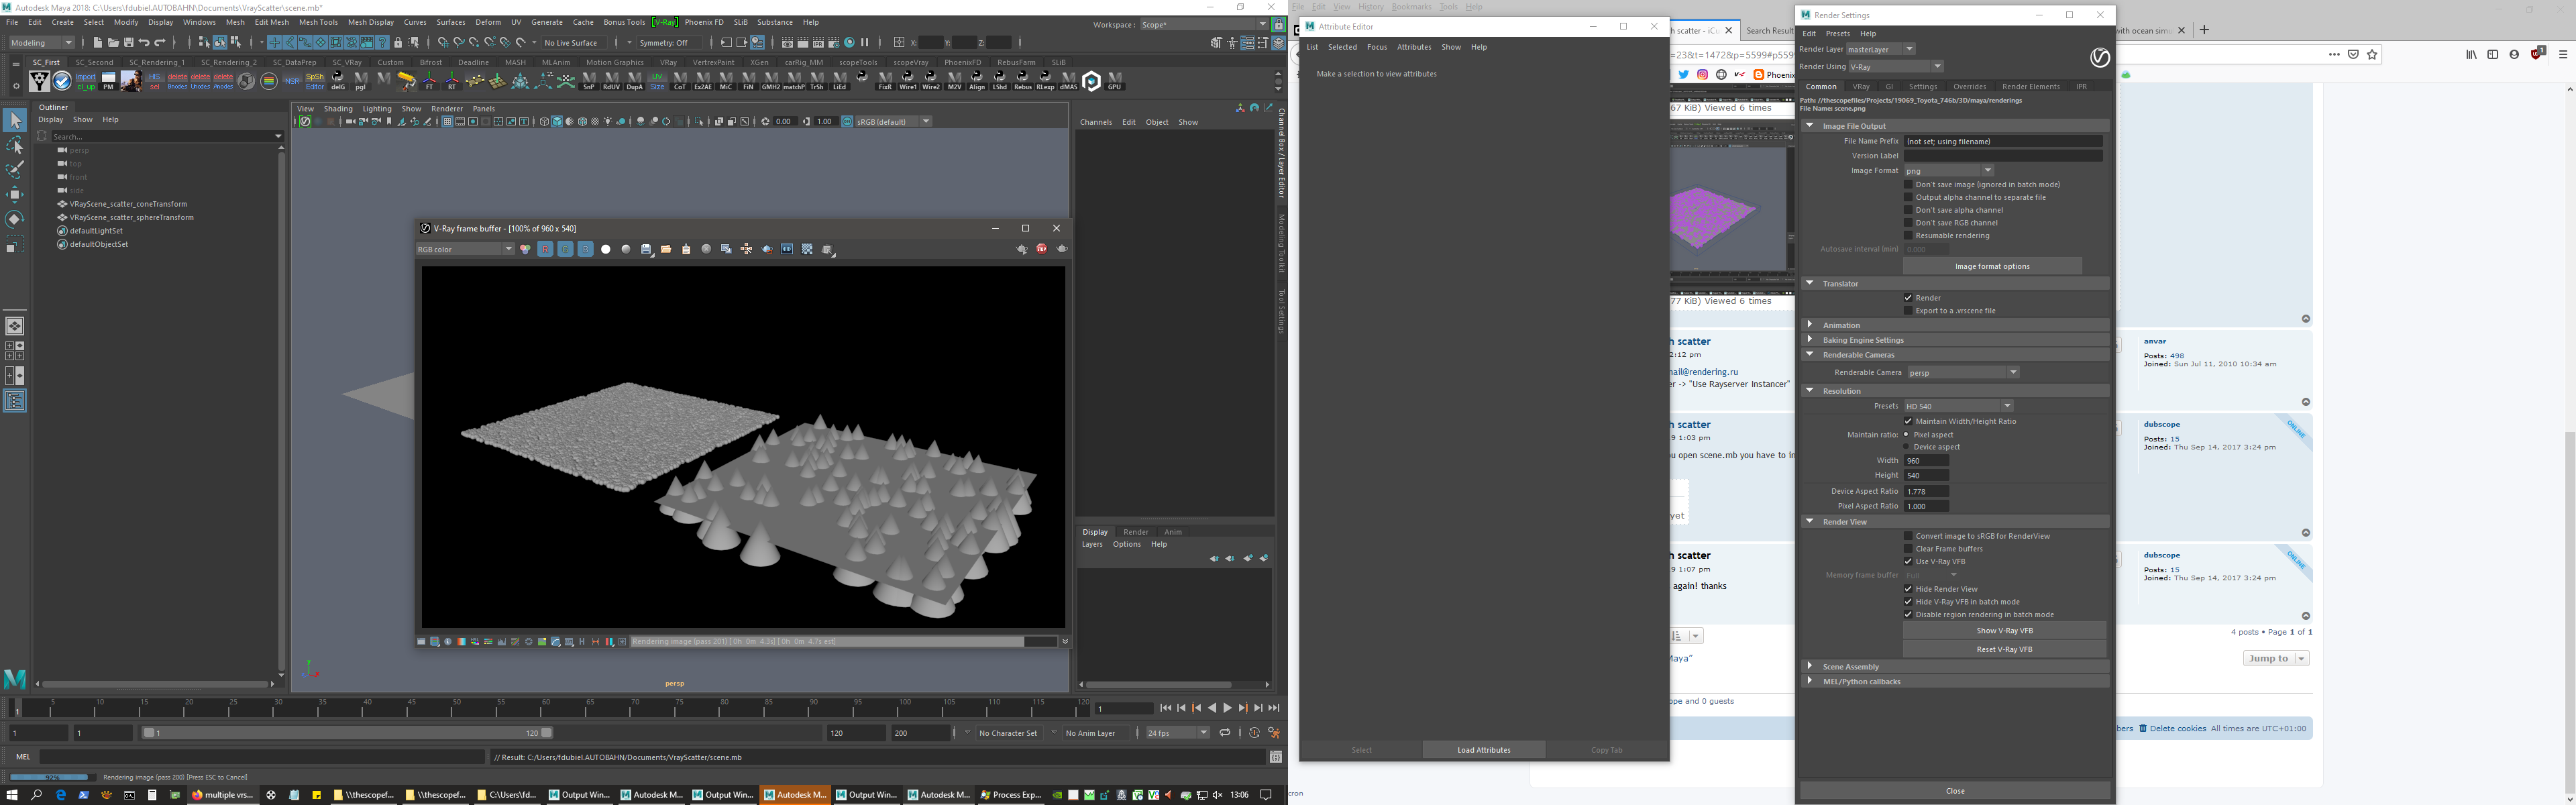Check 'Export to a .vrscene file'
This screenshot has height=805, width=2576.
[1908, 310]
